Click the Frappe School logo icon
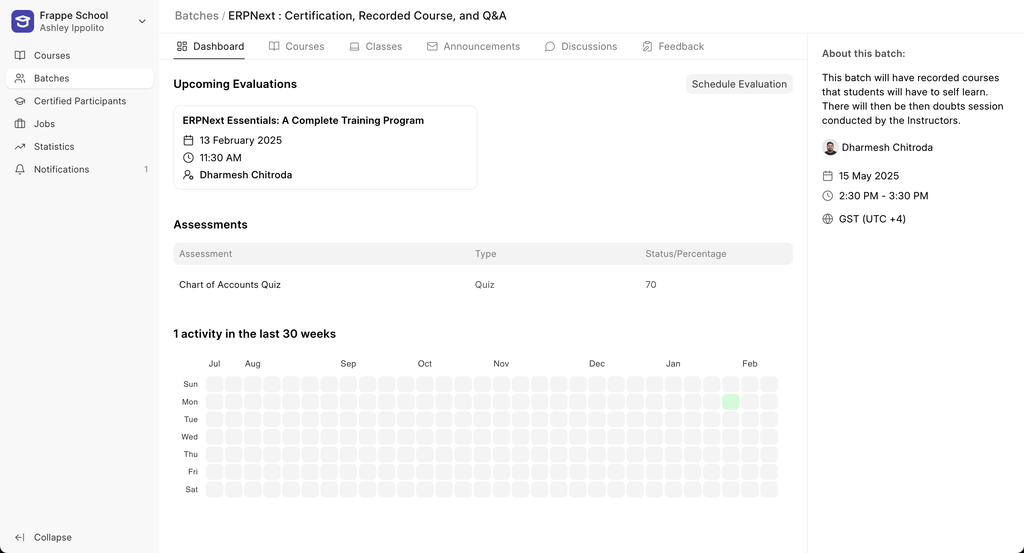The image size is (1024, 553). [22, 22]
